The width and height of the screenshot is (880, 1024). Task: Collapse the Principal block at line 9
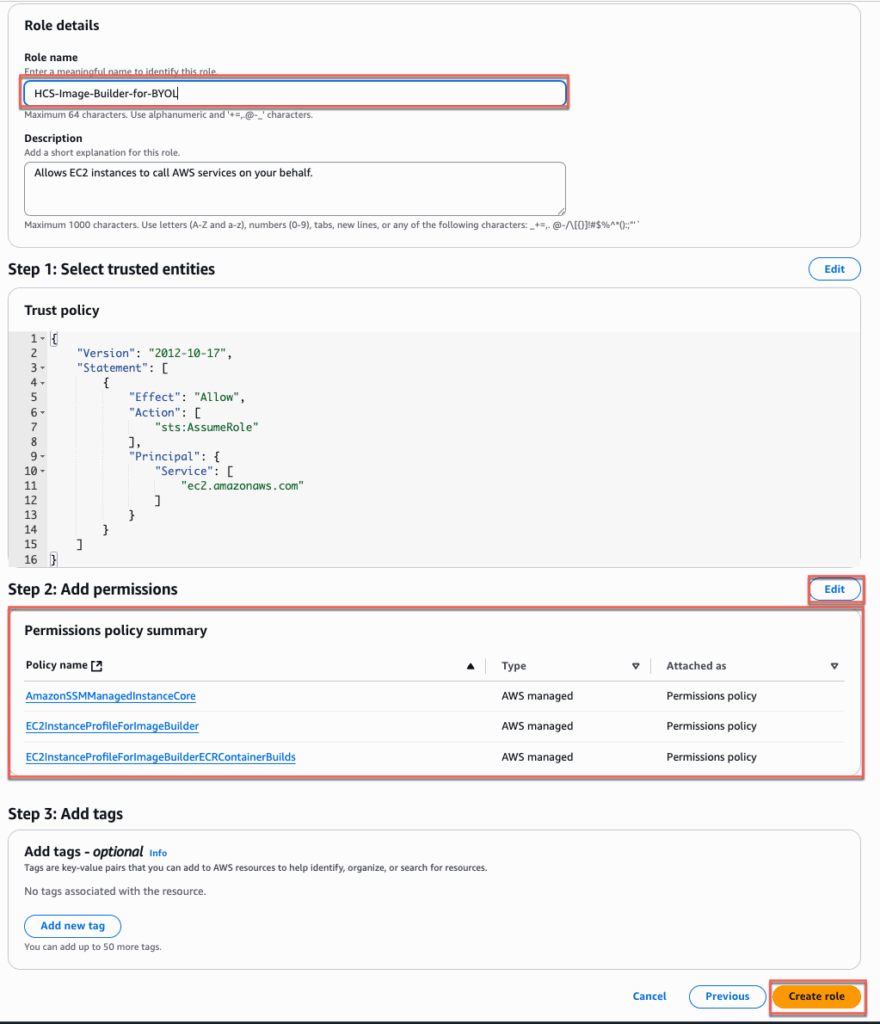(44, 456)
